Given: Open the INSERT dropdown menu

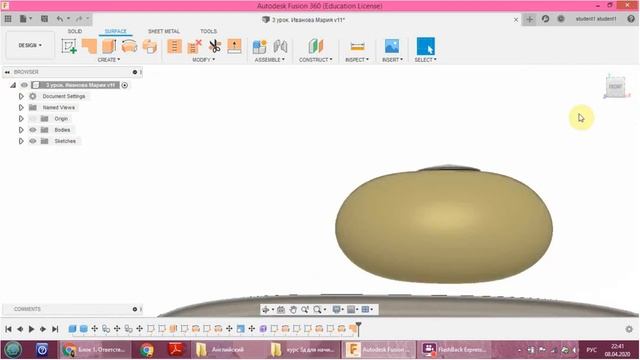Looking at the screenshot, I should pos(392,60).
